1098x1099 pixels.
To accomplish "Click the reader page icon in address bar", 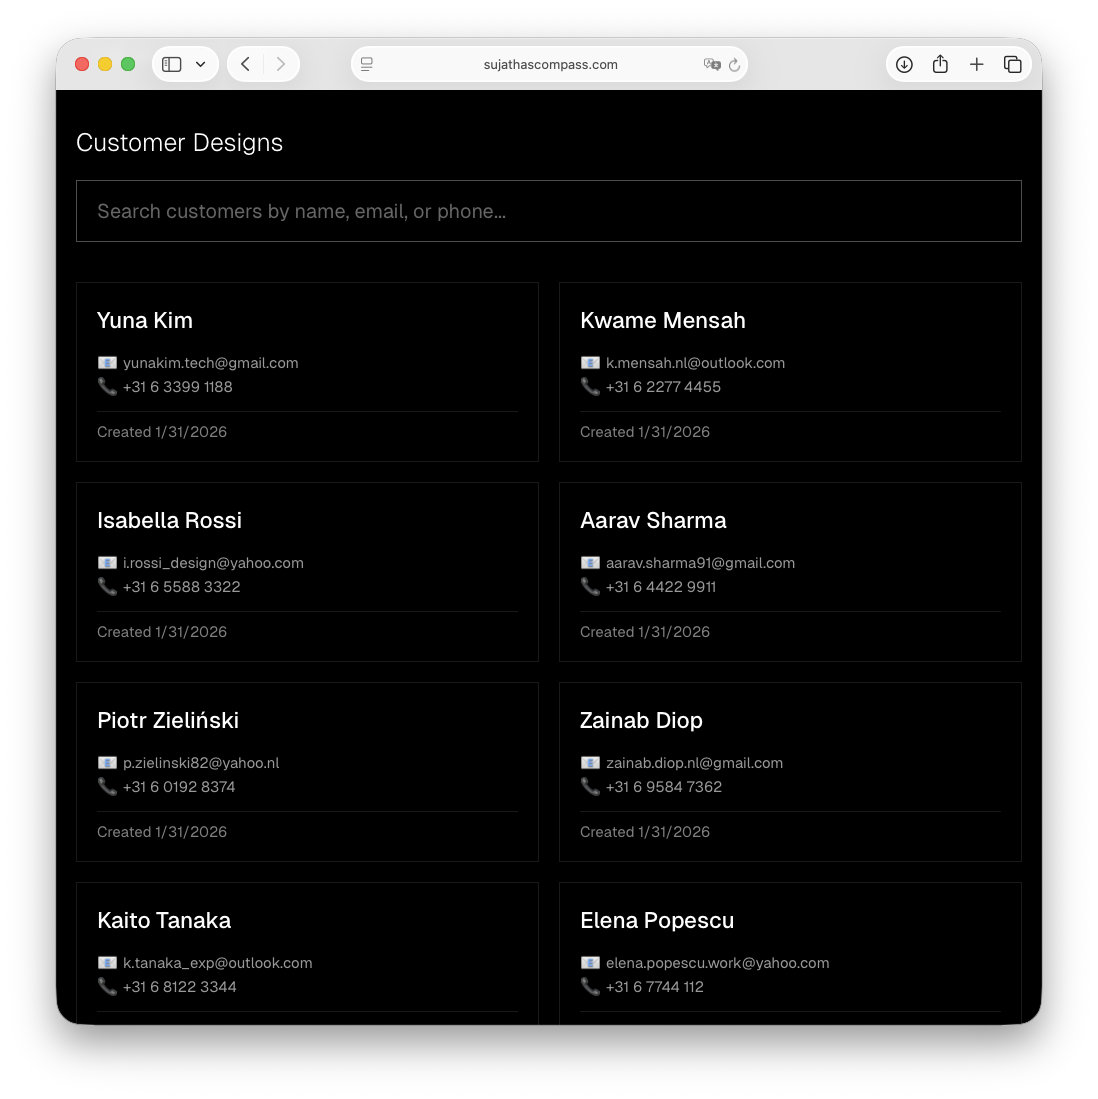I will pos(367,64).
